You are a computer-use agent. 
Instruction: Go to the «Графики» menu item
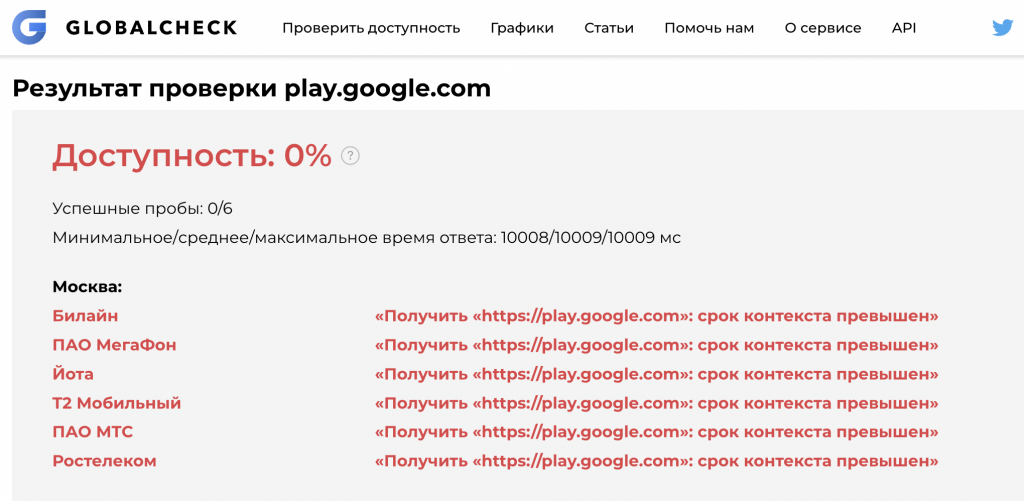[x=522, y=28]
